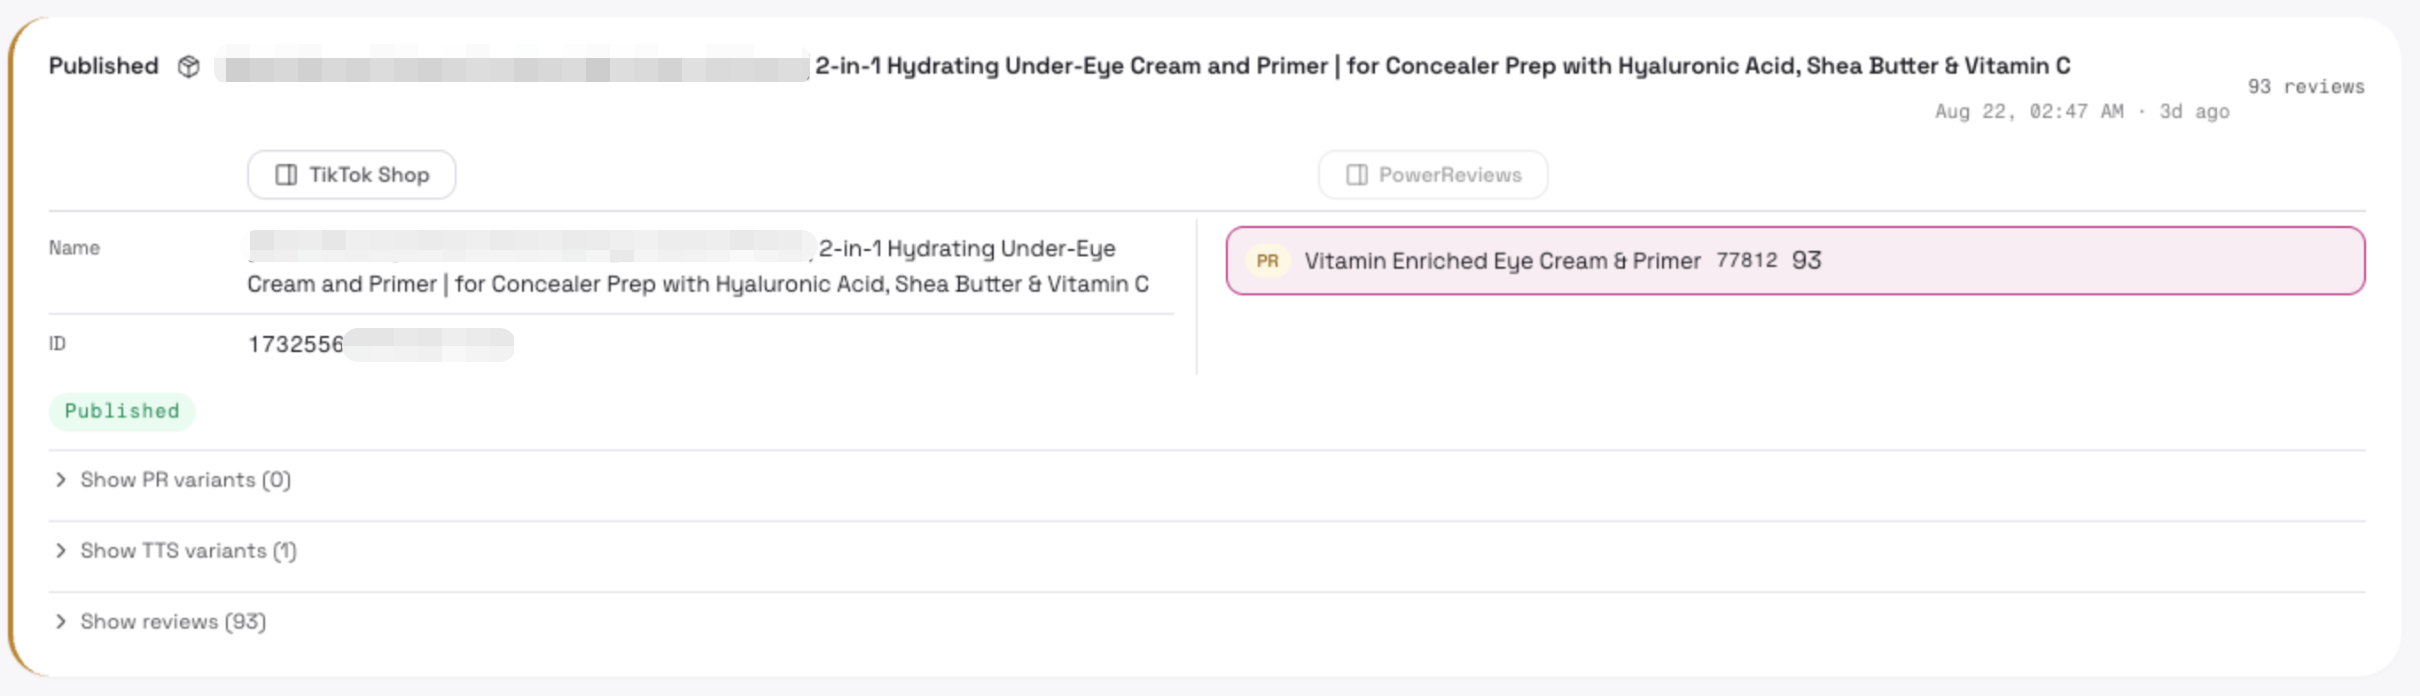
Task: Click the 93 reviews count label
Action: point(2306,87)
